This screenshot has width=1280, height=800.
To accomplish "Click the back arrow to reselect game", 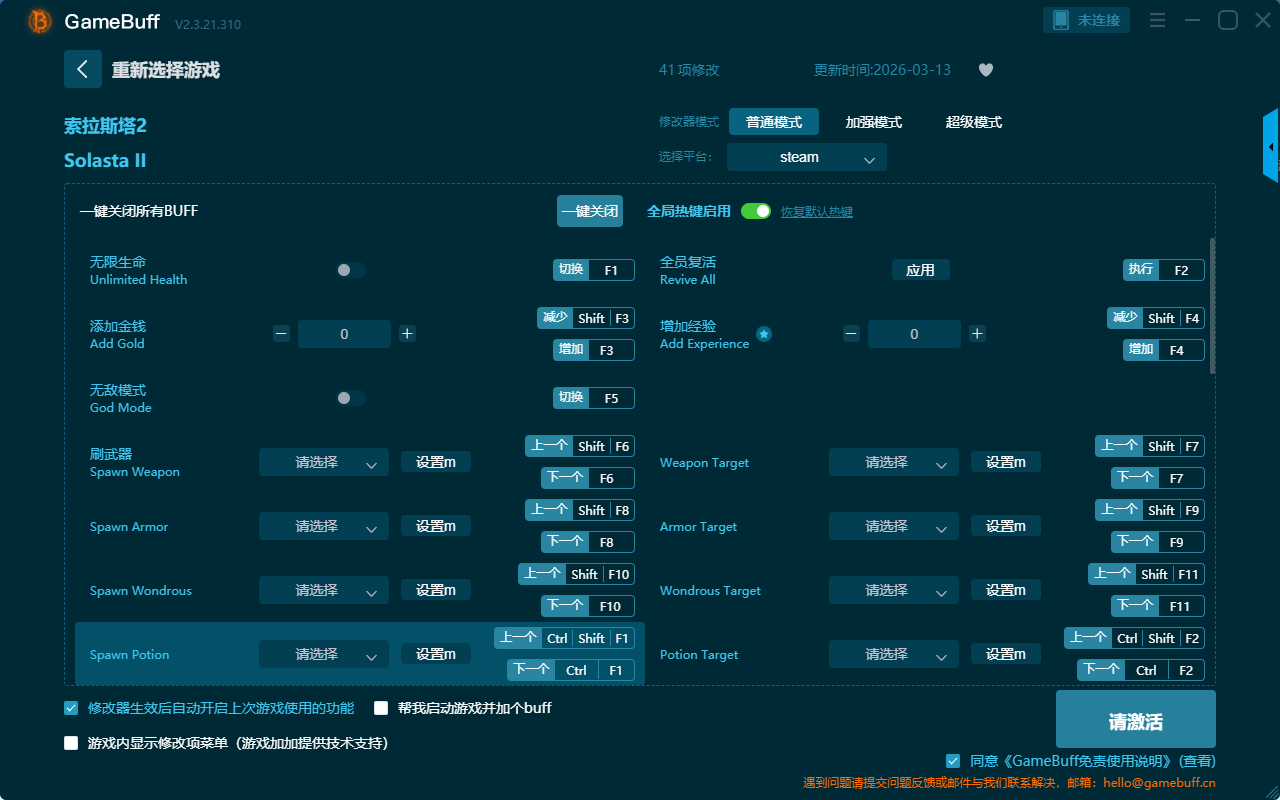I will 83,69.
